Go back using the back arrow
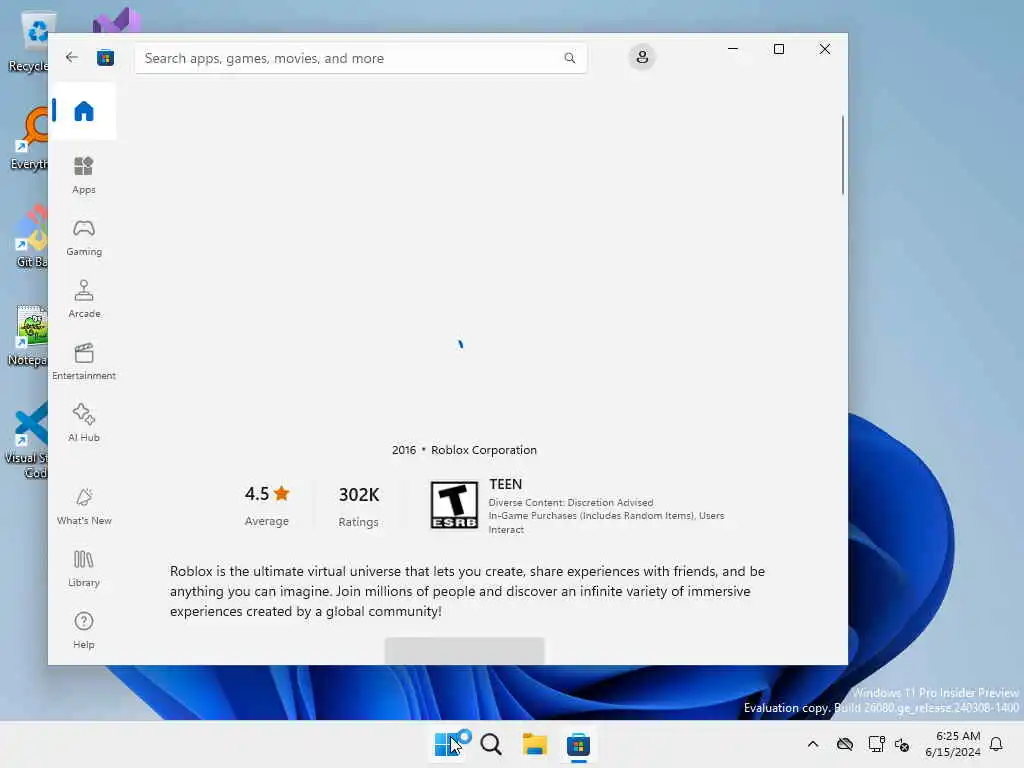 pos(72,57)
